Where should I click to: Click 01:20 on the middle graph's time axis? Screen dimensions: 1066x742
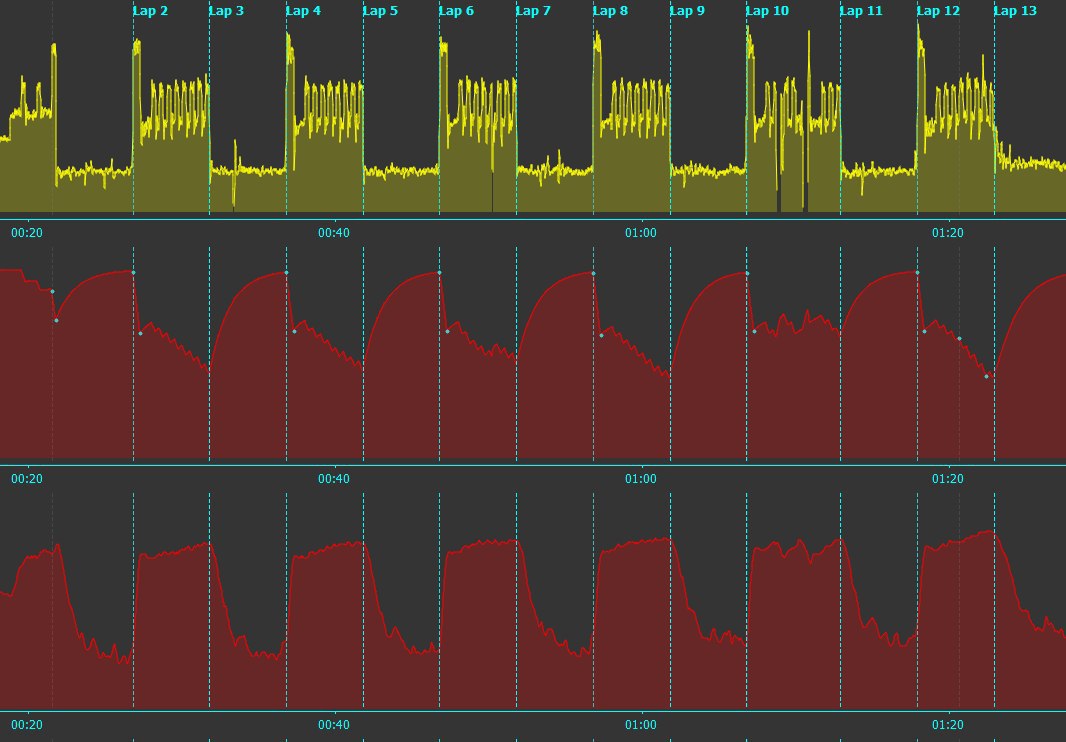pyautogui.click(x=948, y=479)
